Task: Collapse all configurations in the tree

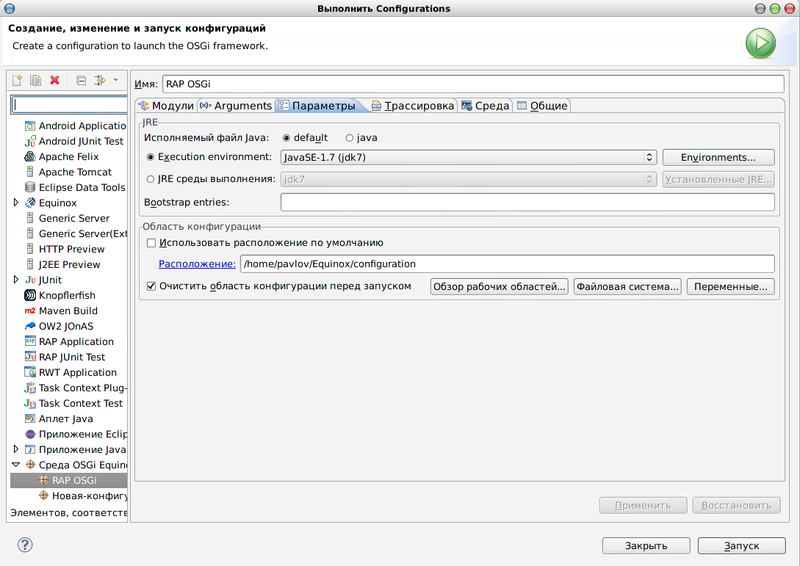Action: [x=81, y=80]
